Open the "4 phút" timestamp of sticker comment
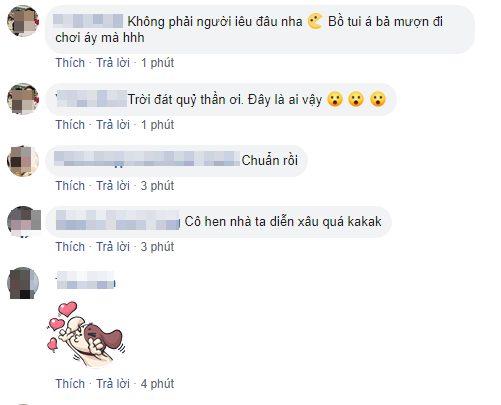The image size is (501, 405). (x=157, y=384)
